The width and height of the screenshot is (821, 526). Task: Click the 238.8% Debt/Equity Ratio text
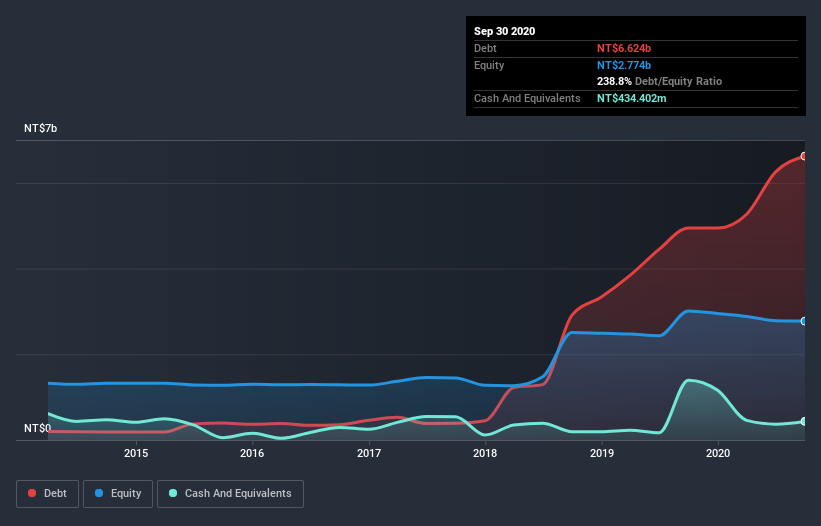[659, 81]
